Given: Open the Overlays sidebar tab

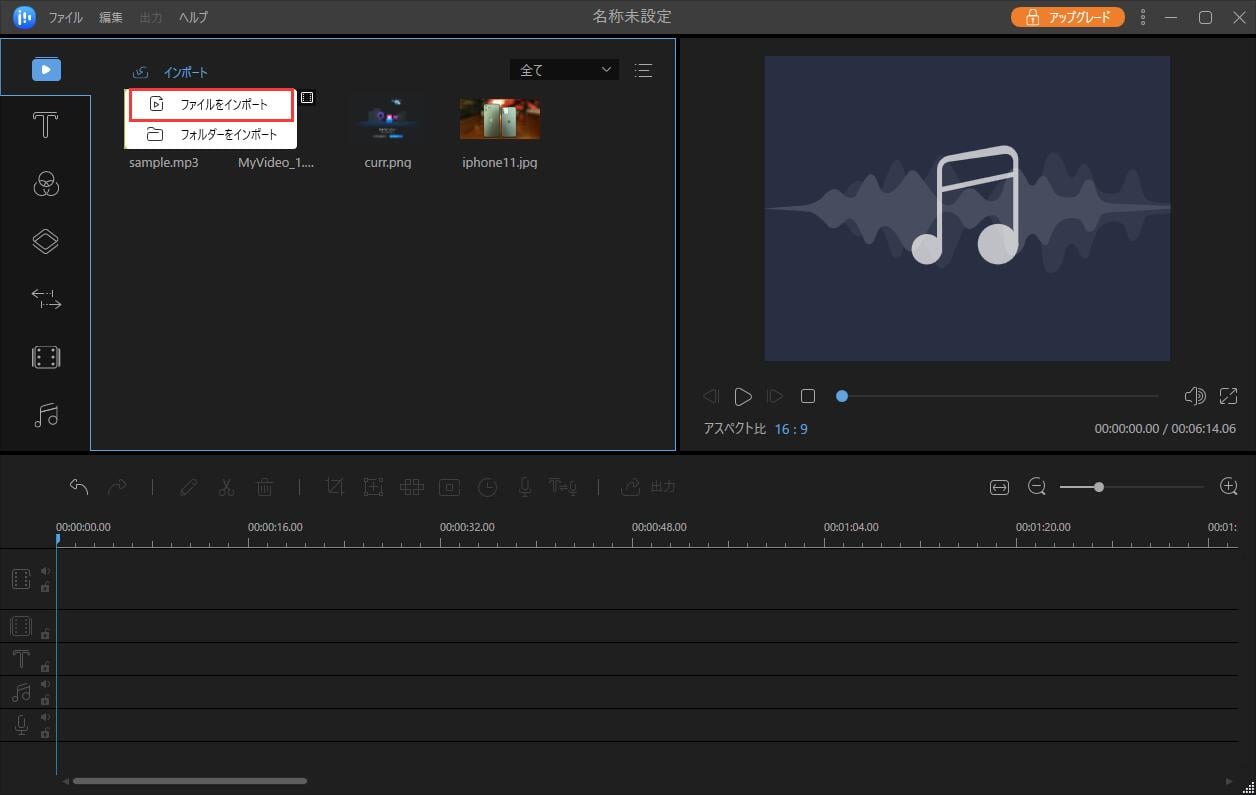Looking at the screenshot, I should 46,241.
